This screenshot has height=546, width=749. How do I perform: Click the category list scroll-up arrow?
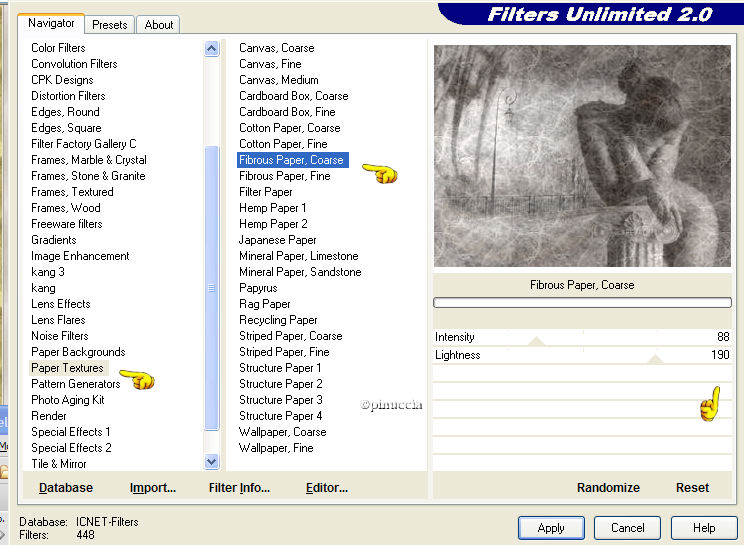click(x=212, y=48)
